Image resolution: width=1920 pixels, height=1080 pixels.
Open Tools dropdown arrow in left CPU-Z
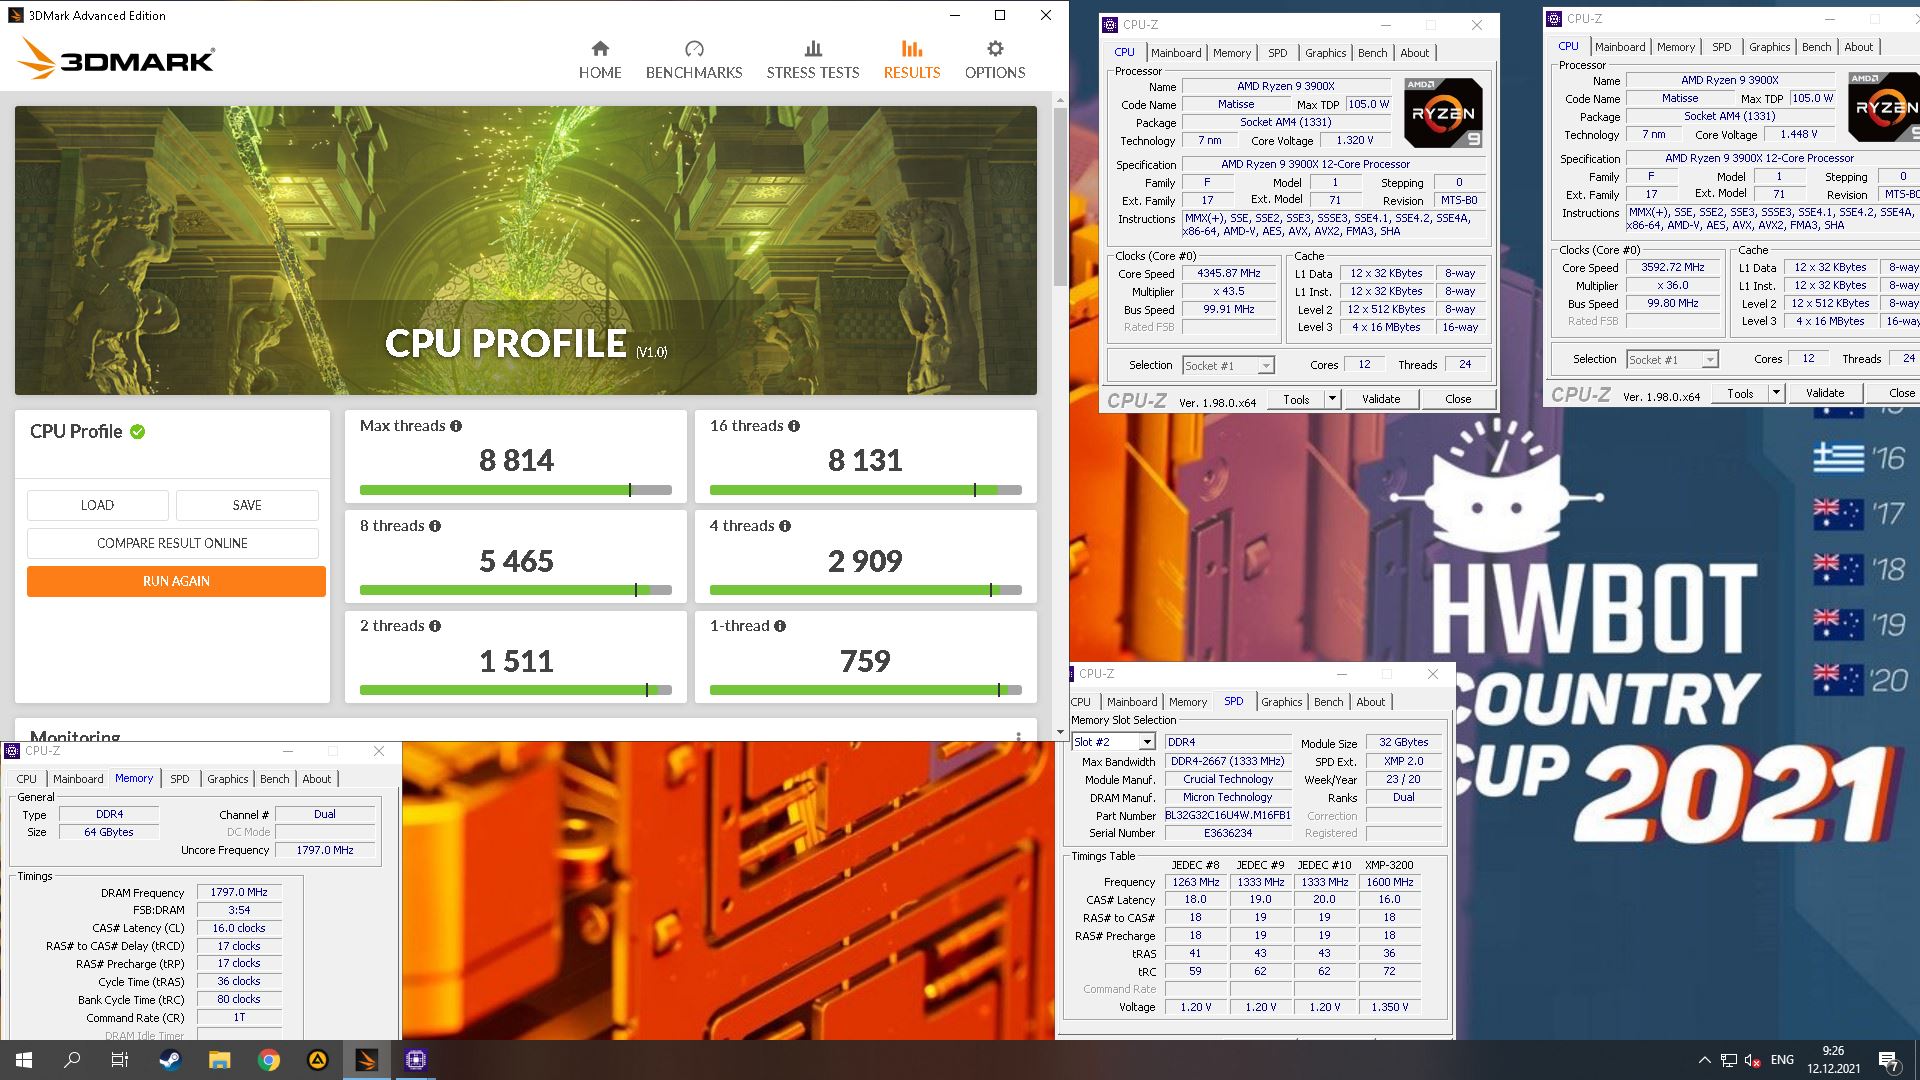click(x=1332, y=399)
